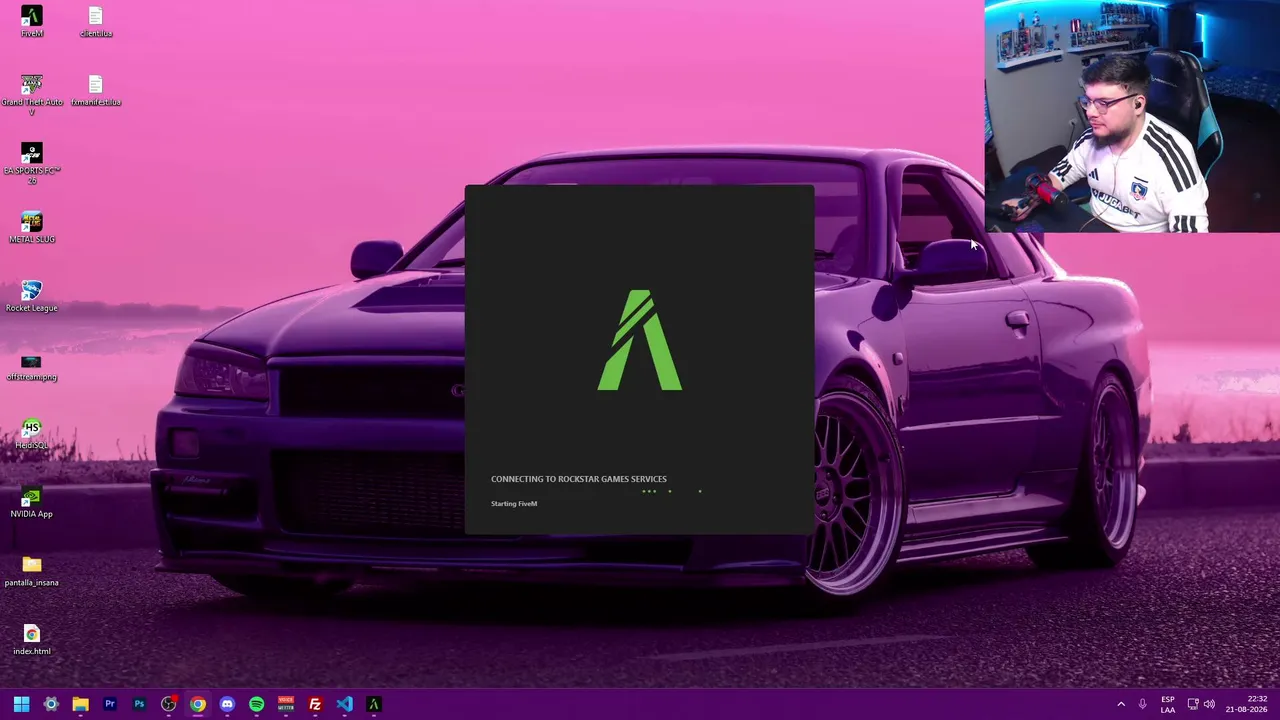Click the "Starting FiveM" status text
Screen dimensions: 1280x720
coord(514,503)
